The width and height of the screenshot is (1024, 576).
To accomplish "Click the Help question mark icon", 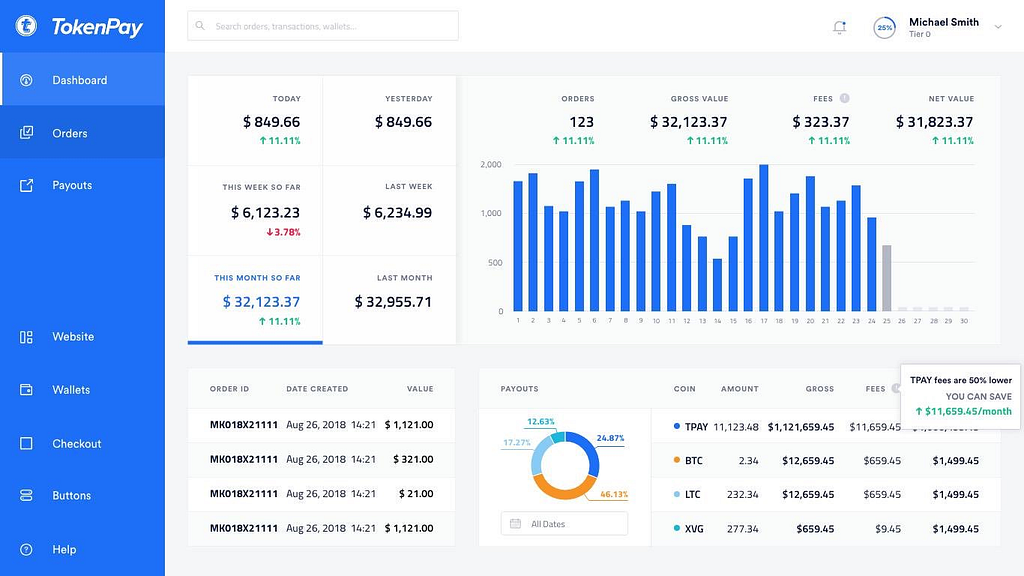I will pyautogui.click(x=26, y=549).
